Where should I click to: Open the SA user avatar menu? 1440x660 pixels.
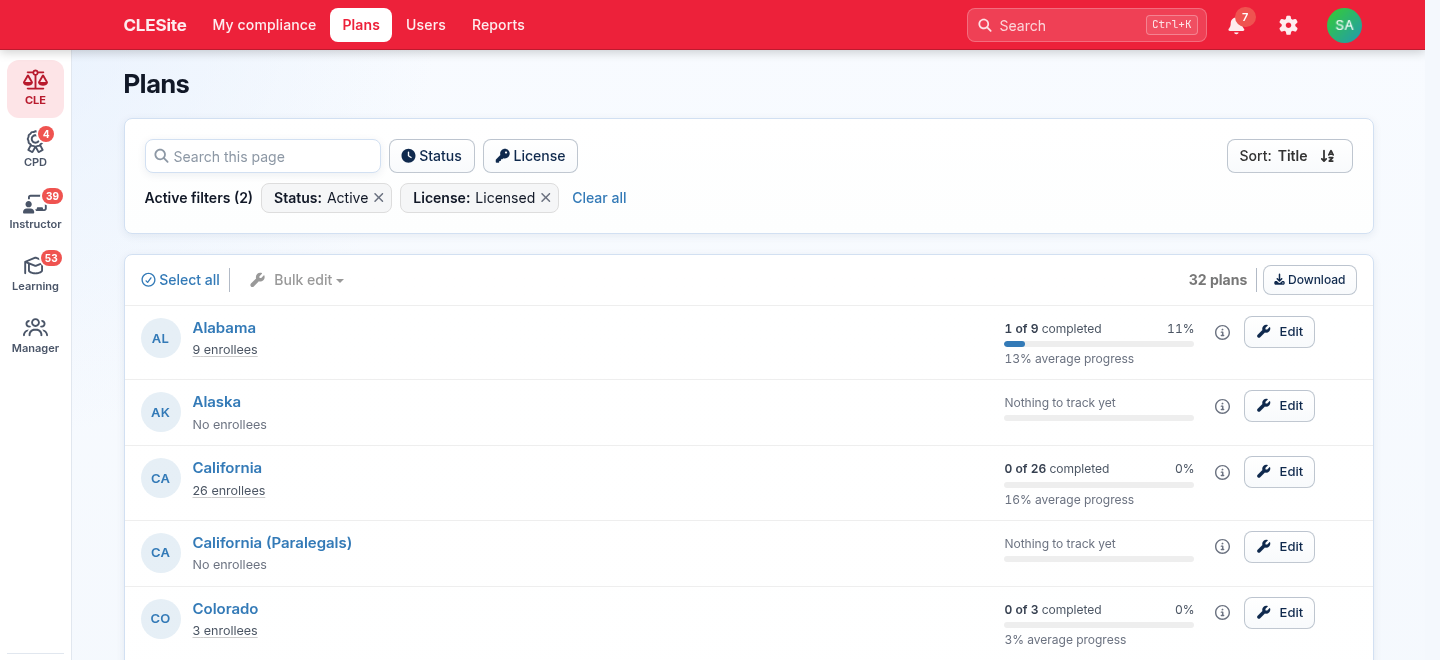pos(1344,25)
